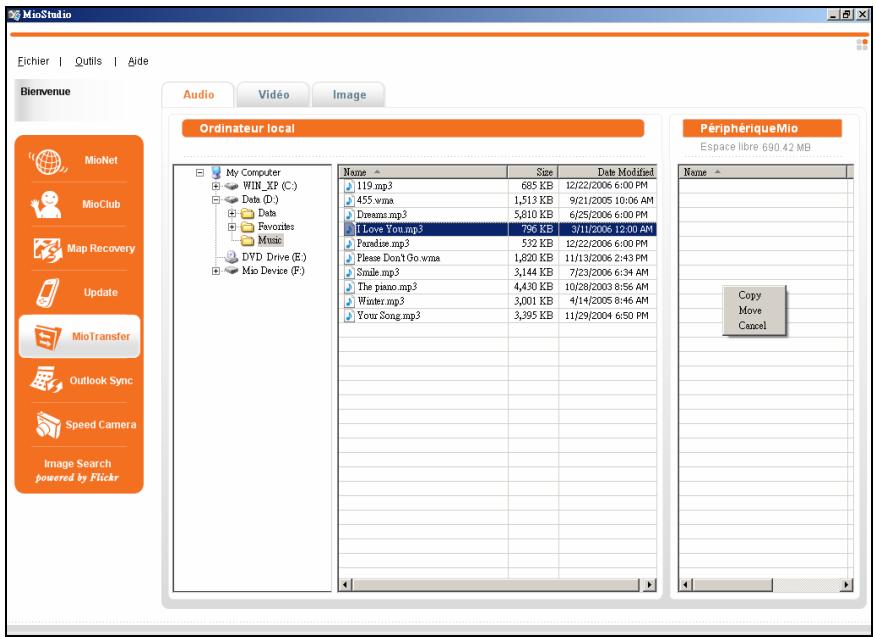Click the device list left scroll arrow
The image size is (876, 637).
point(685,584)
